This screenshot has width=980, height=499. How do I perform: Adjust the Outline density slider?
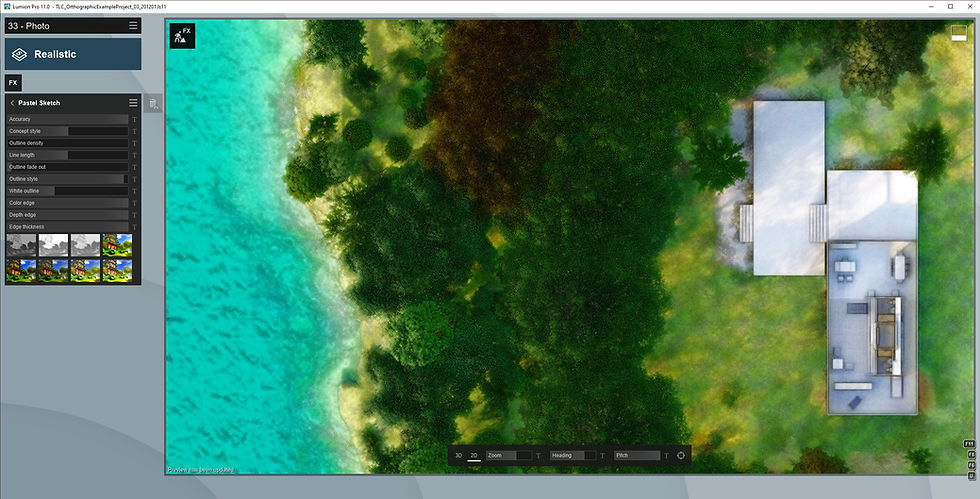68,143
